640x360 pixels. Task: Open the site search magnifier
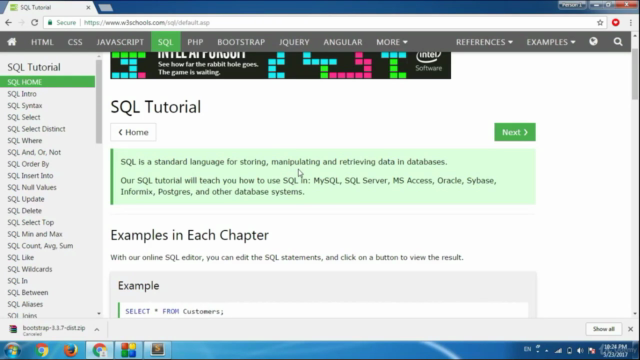click(x=618, y=42)
